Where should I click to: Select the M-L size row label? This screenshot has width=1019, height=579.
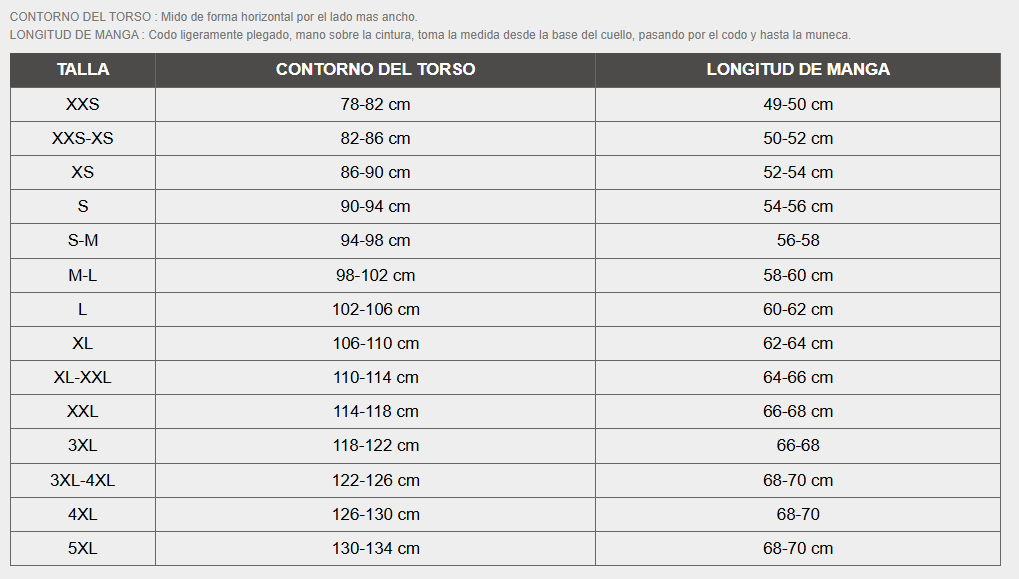(83, 276)
